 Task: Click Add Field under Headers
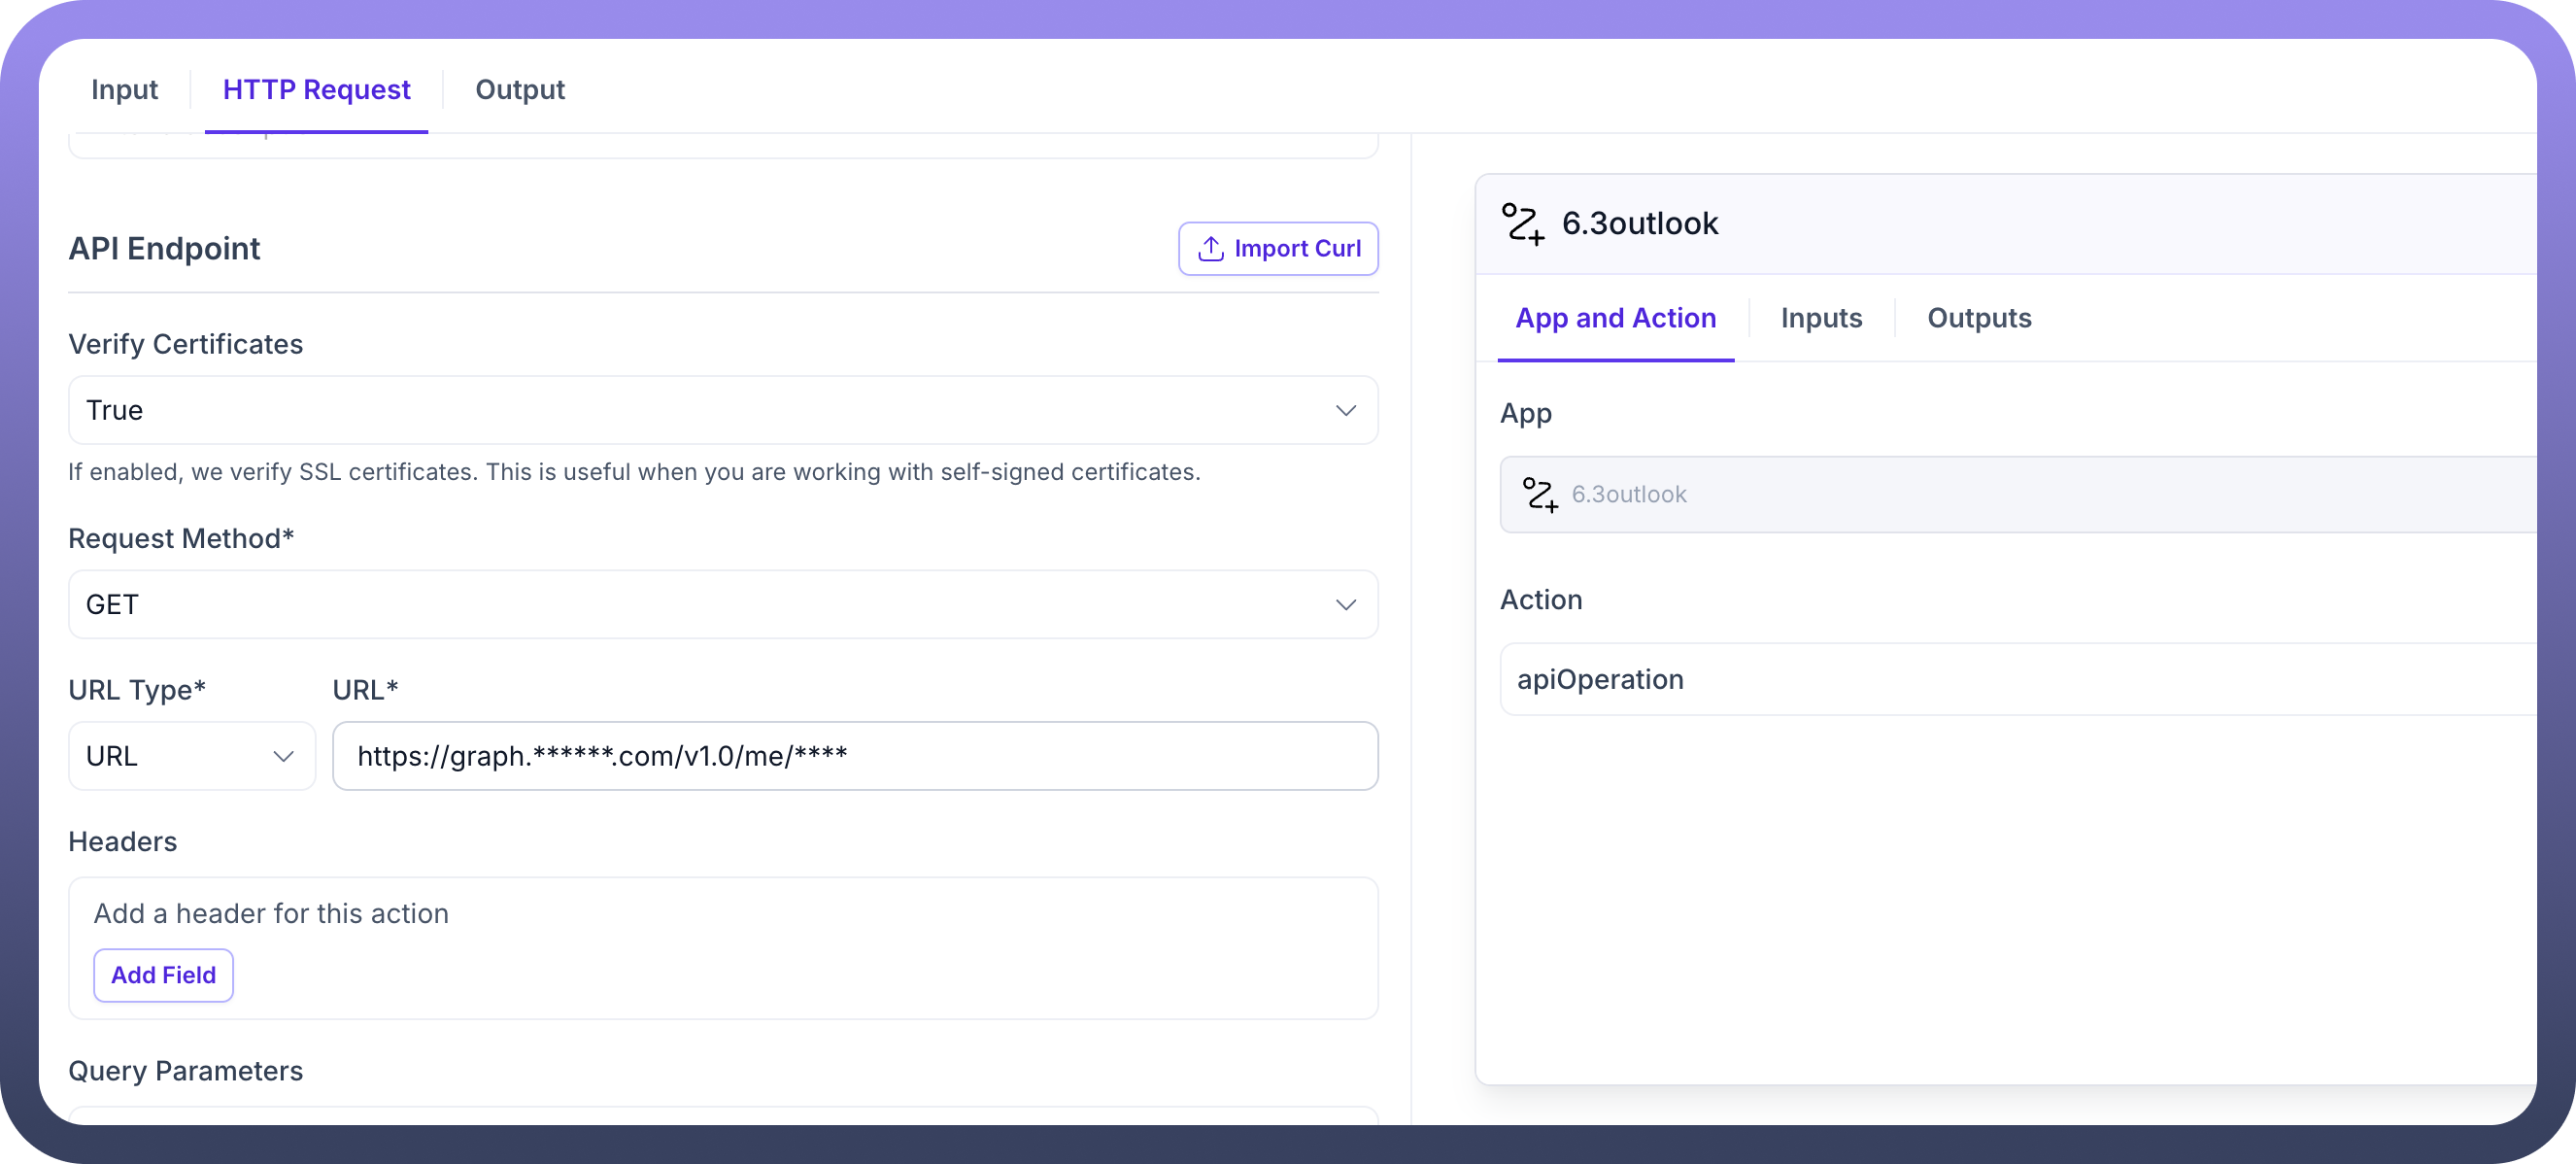coord(163,975)
